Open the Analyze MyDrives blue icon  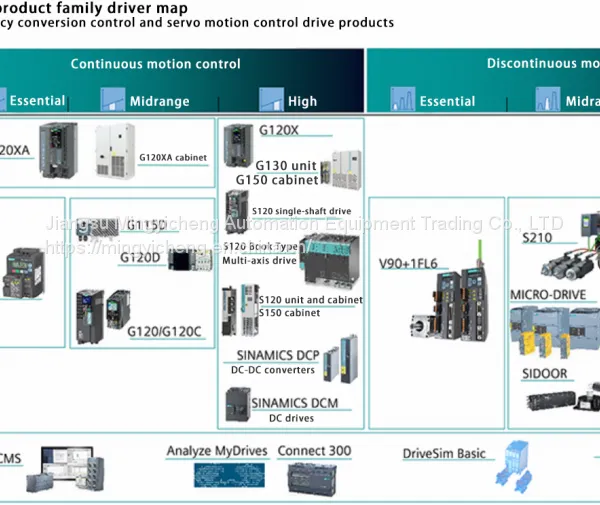coord(229,475)
